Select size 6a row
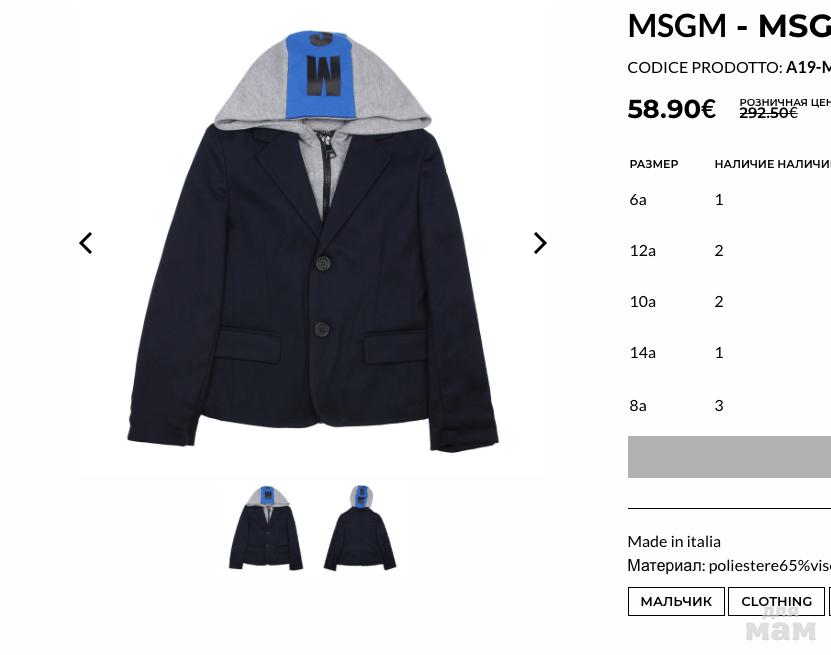831x655 pixels. 729,200
